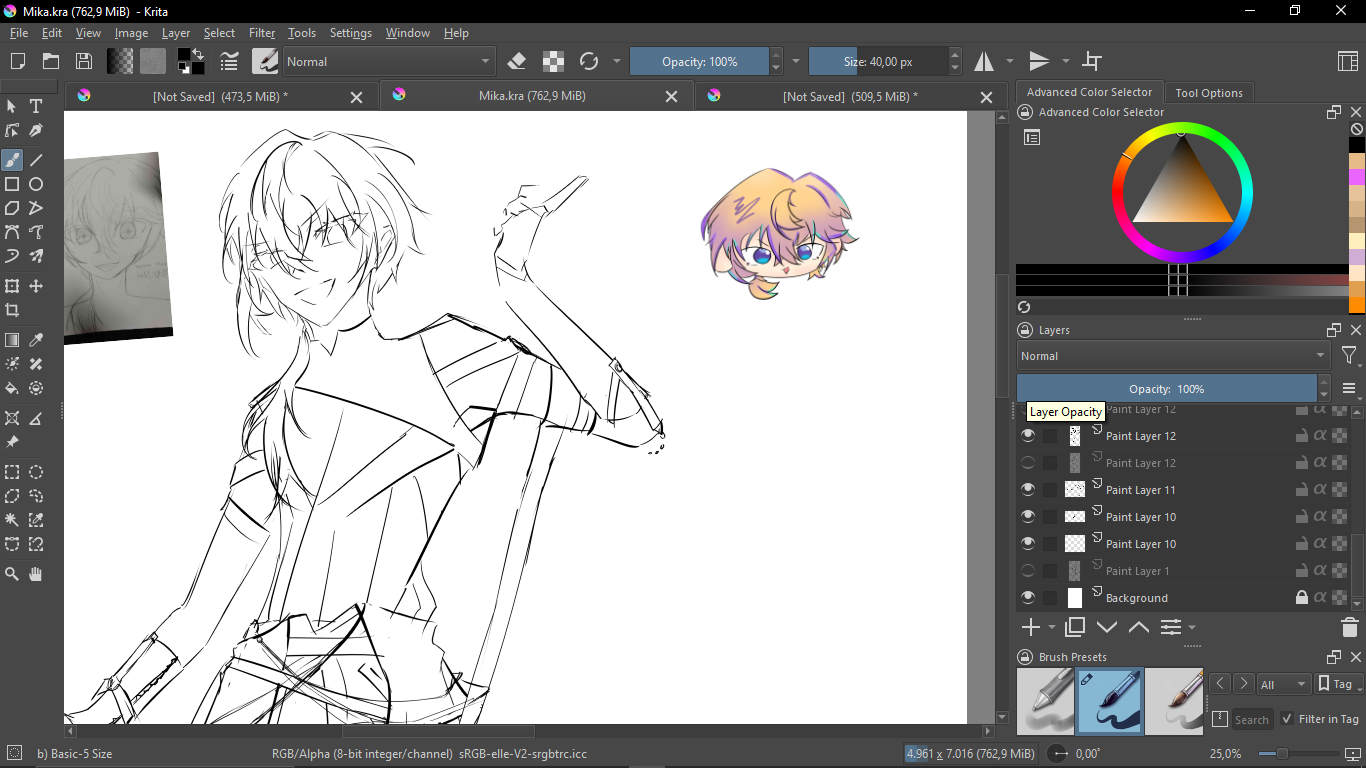Toggle visibility of Paint Layer 11
Viewport: 1366px width, 768px height.
click(1028, 490)
